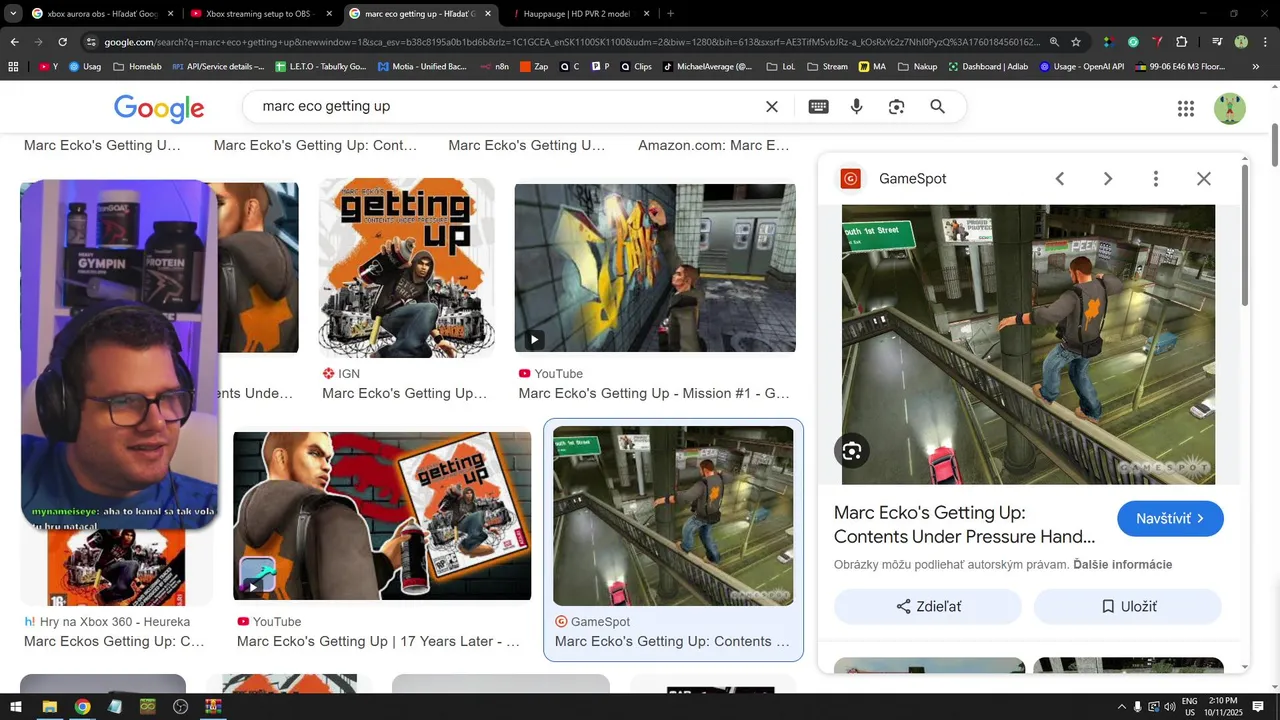
Task: Open the Zap bookmark
Action: [534, 67]
